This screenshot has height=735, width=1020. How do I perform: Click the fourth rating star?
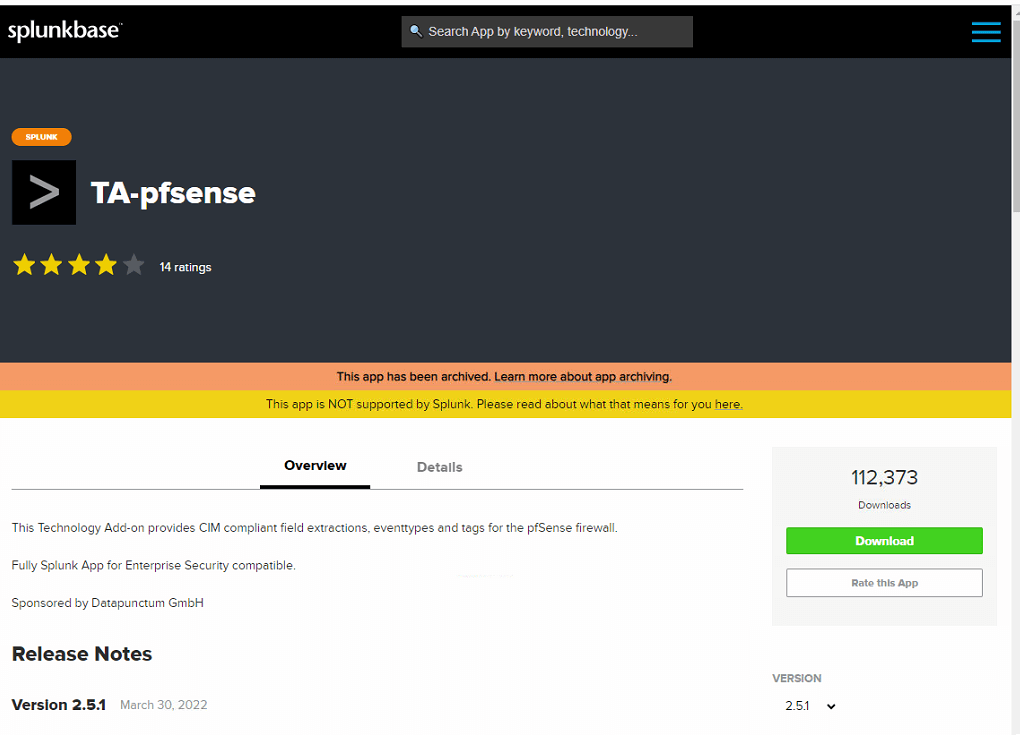click(x=106, y=265)
